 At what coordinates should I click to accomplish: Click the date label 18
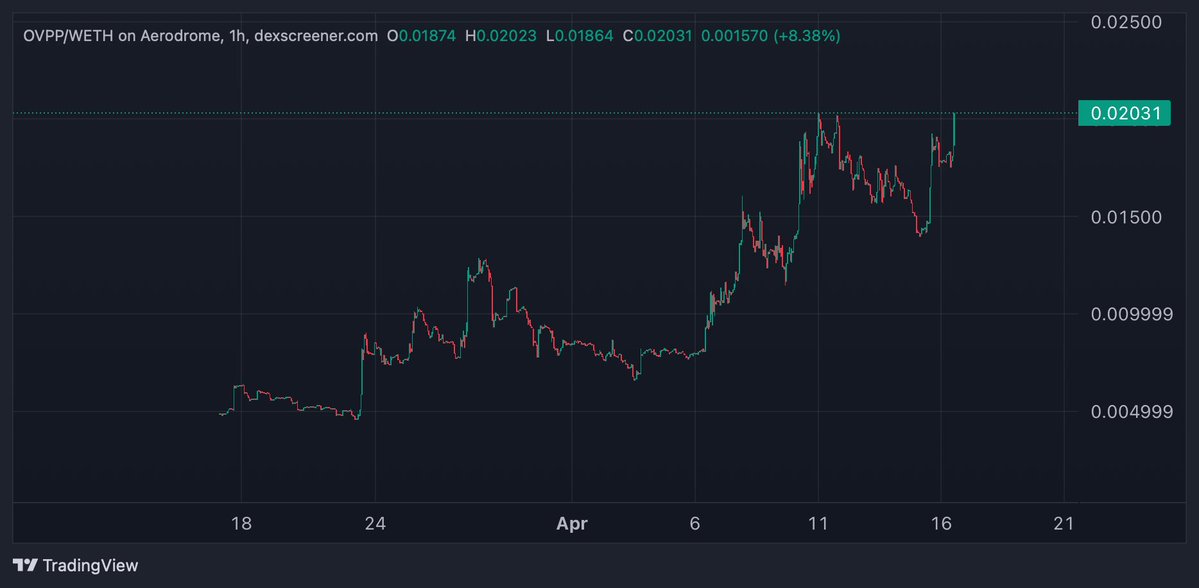[241, 524]
